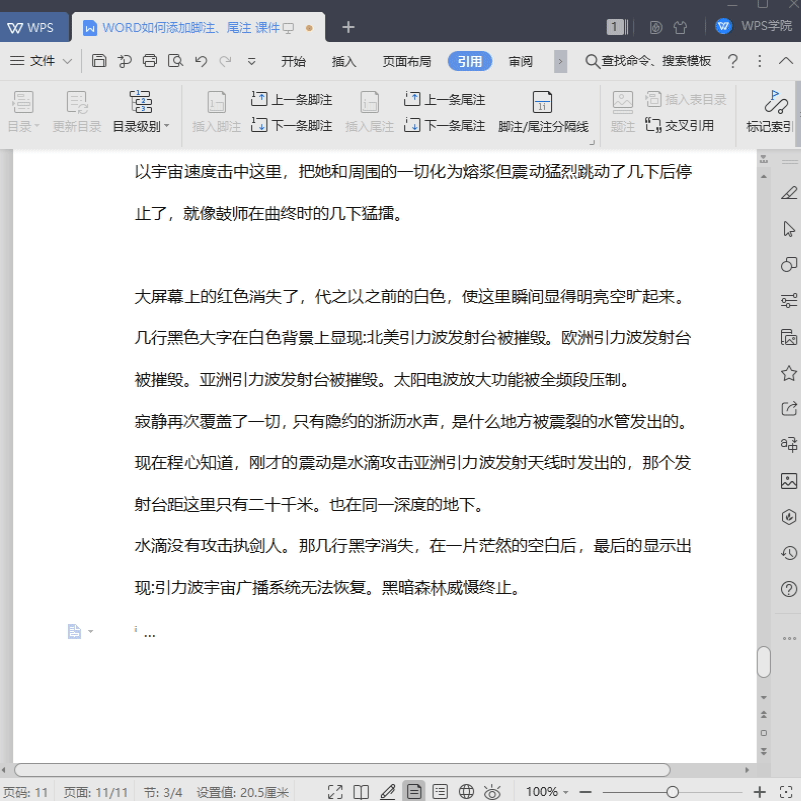Click the help question mark icon in sidebar
The image size is (801, 801).
[791, 588]
